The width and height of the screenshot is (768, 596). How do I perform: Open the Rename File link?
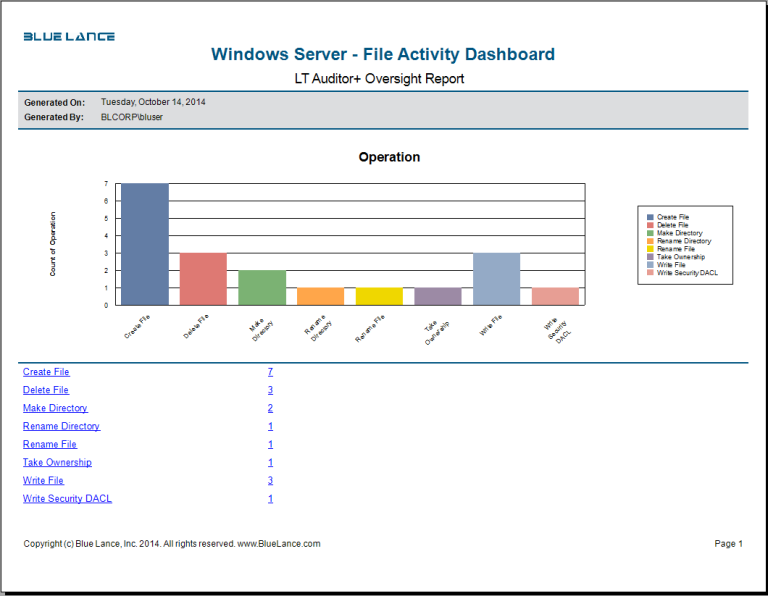49,444
